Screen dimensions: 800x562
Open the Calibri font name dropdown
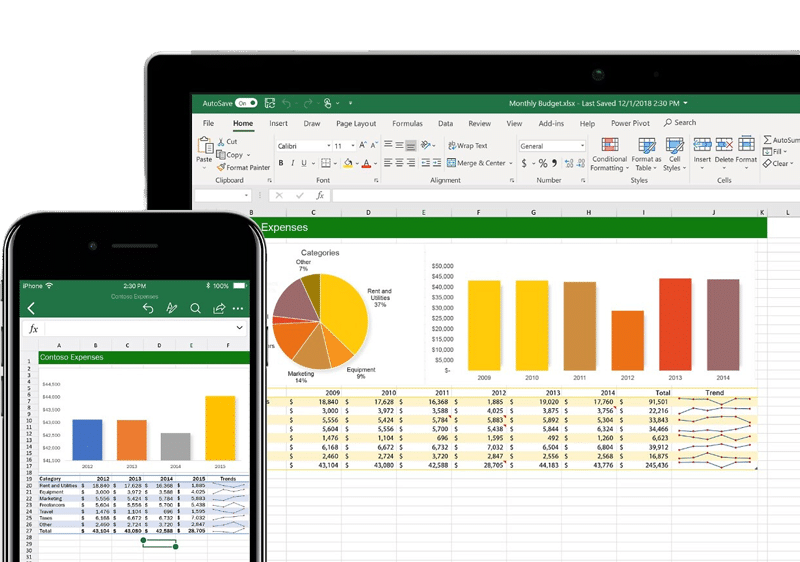(328, 146)
